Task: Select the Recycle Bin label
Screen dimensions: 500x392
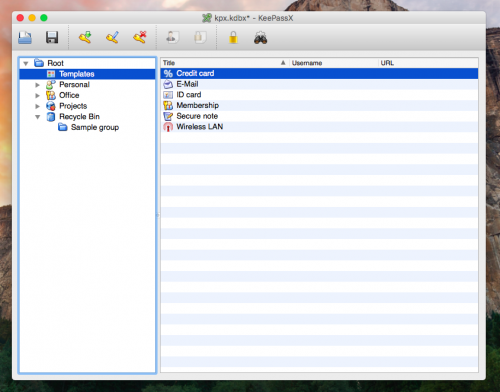Action: tap(79, 117)
